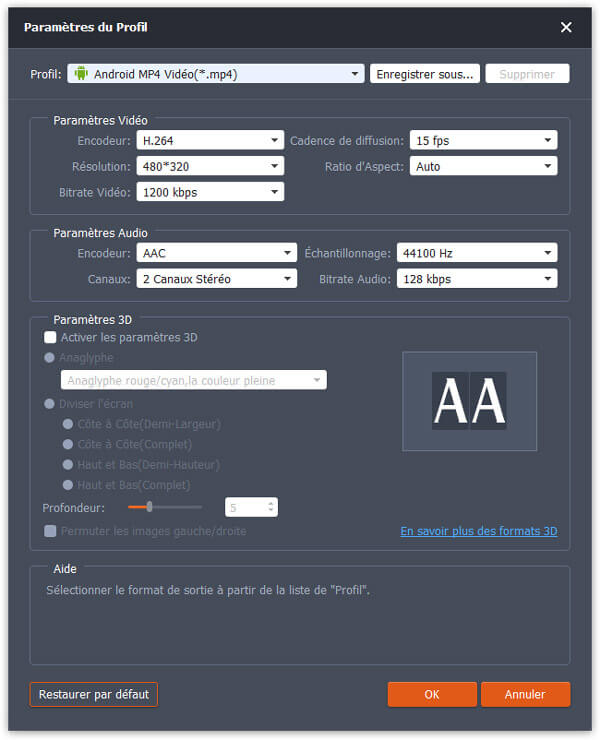Screen dimensions: 600x740
Task: Click Restaurer par défaut button
Action: (x=94, y=694)
